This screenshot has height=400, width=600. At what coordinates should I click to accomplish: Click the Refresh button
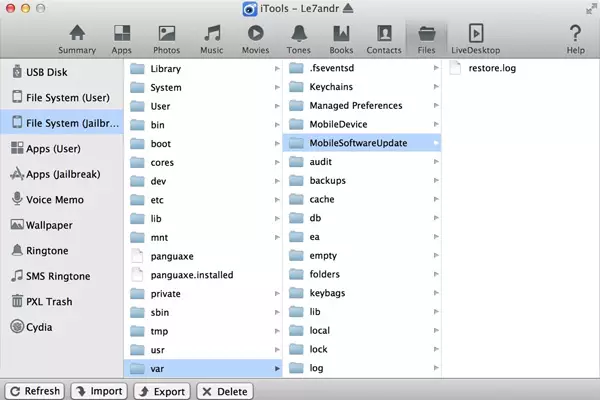tap(35, 391)
